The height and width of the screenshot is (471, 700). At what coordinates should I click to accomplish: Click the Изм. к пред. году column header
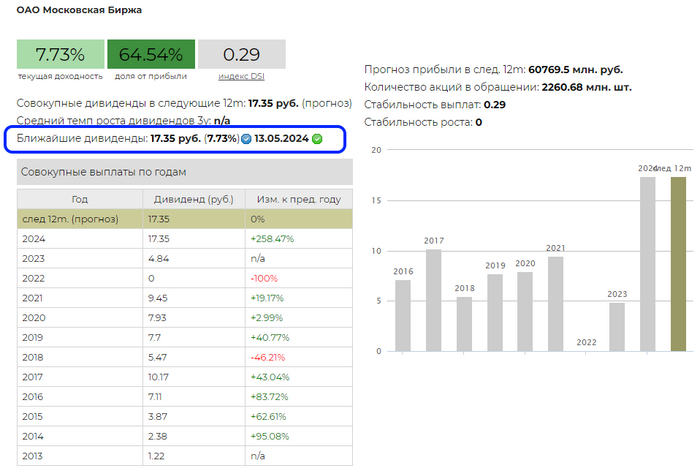(299, 199)
